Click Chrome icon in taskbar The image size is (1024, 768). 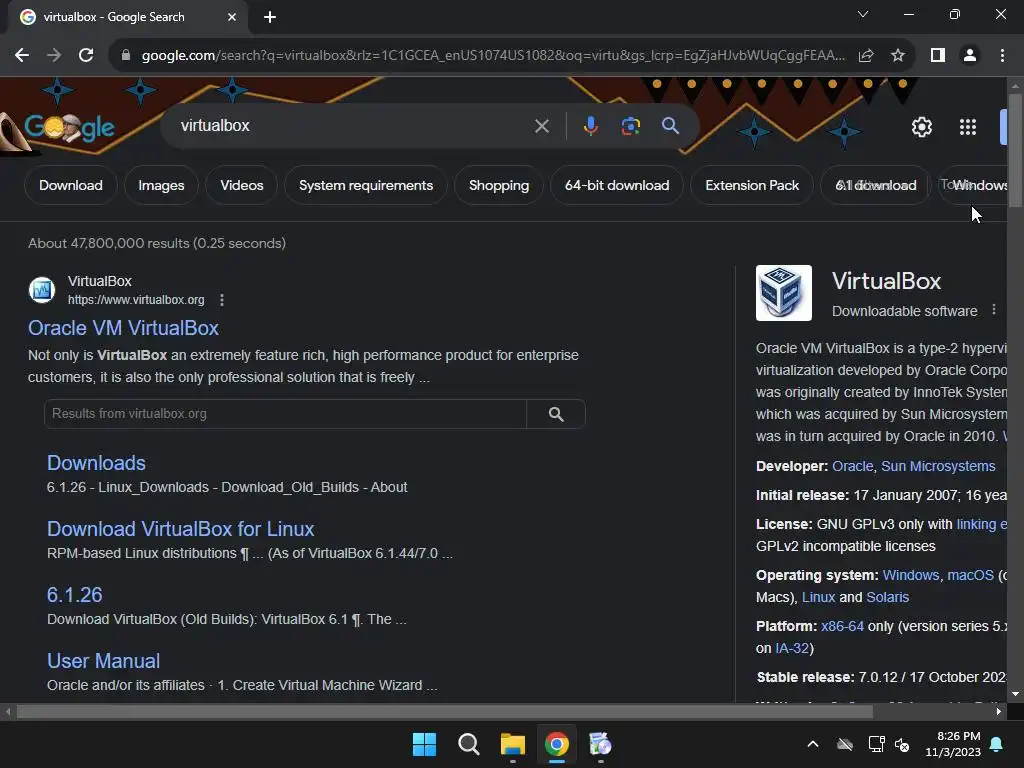[x=556, y=744]
